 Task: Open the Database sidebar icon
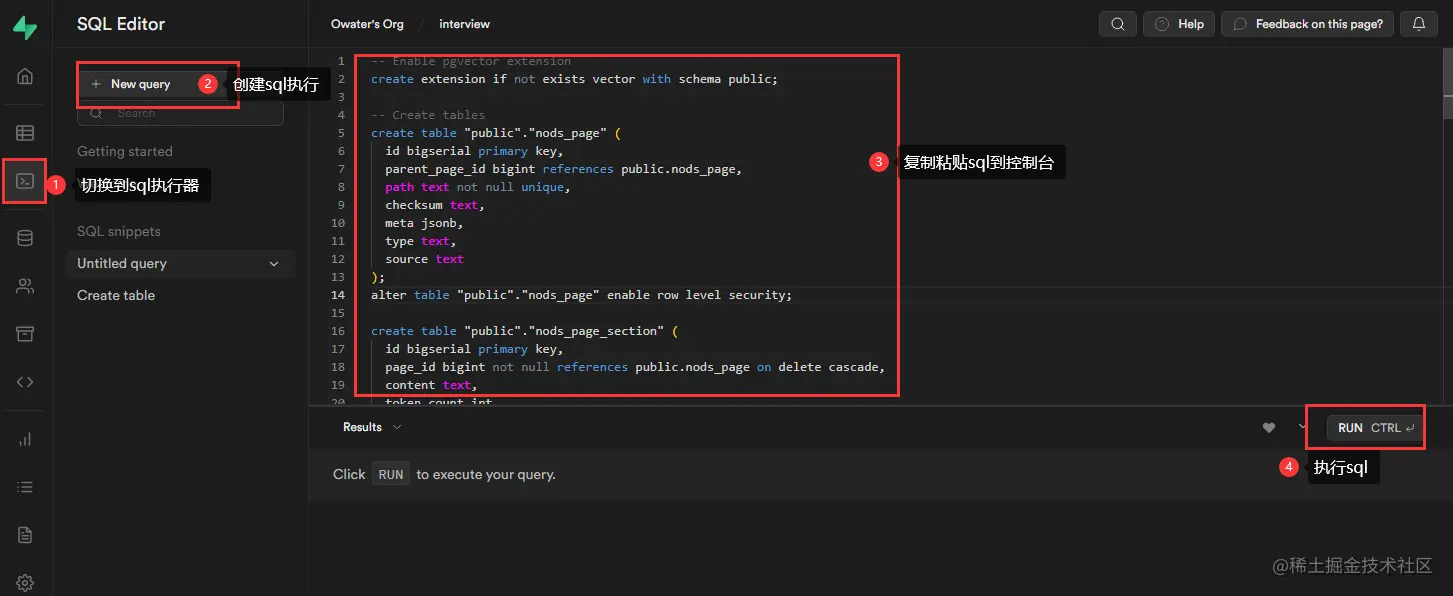tap(25, 238)
